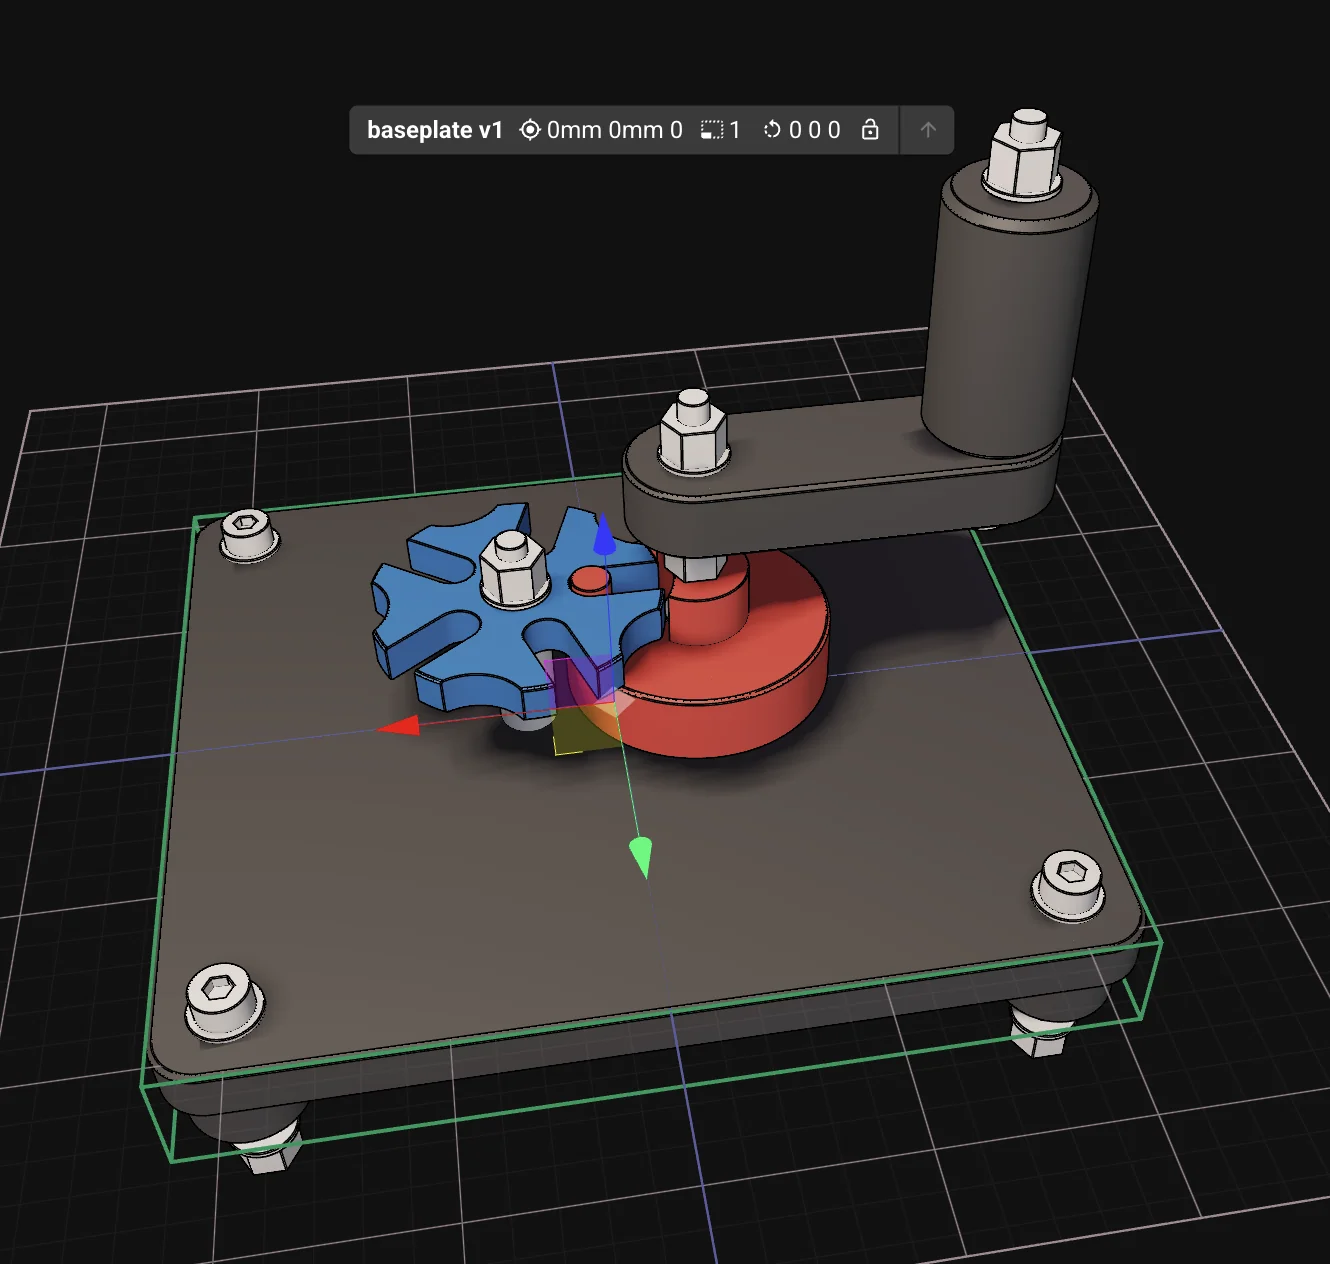Click the '0 0 0' rotation value
The height and width of the screenshot is (1264, 1330).
coord(815,130)
